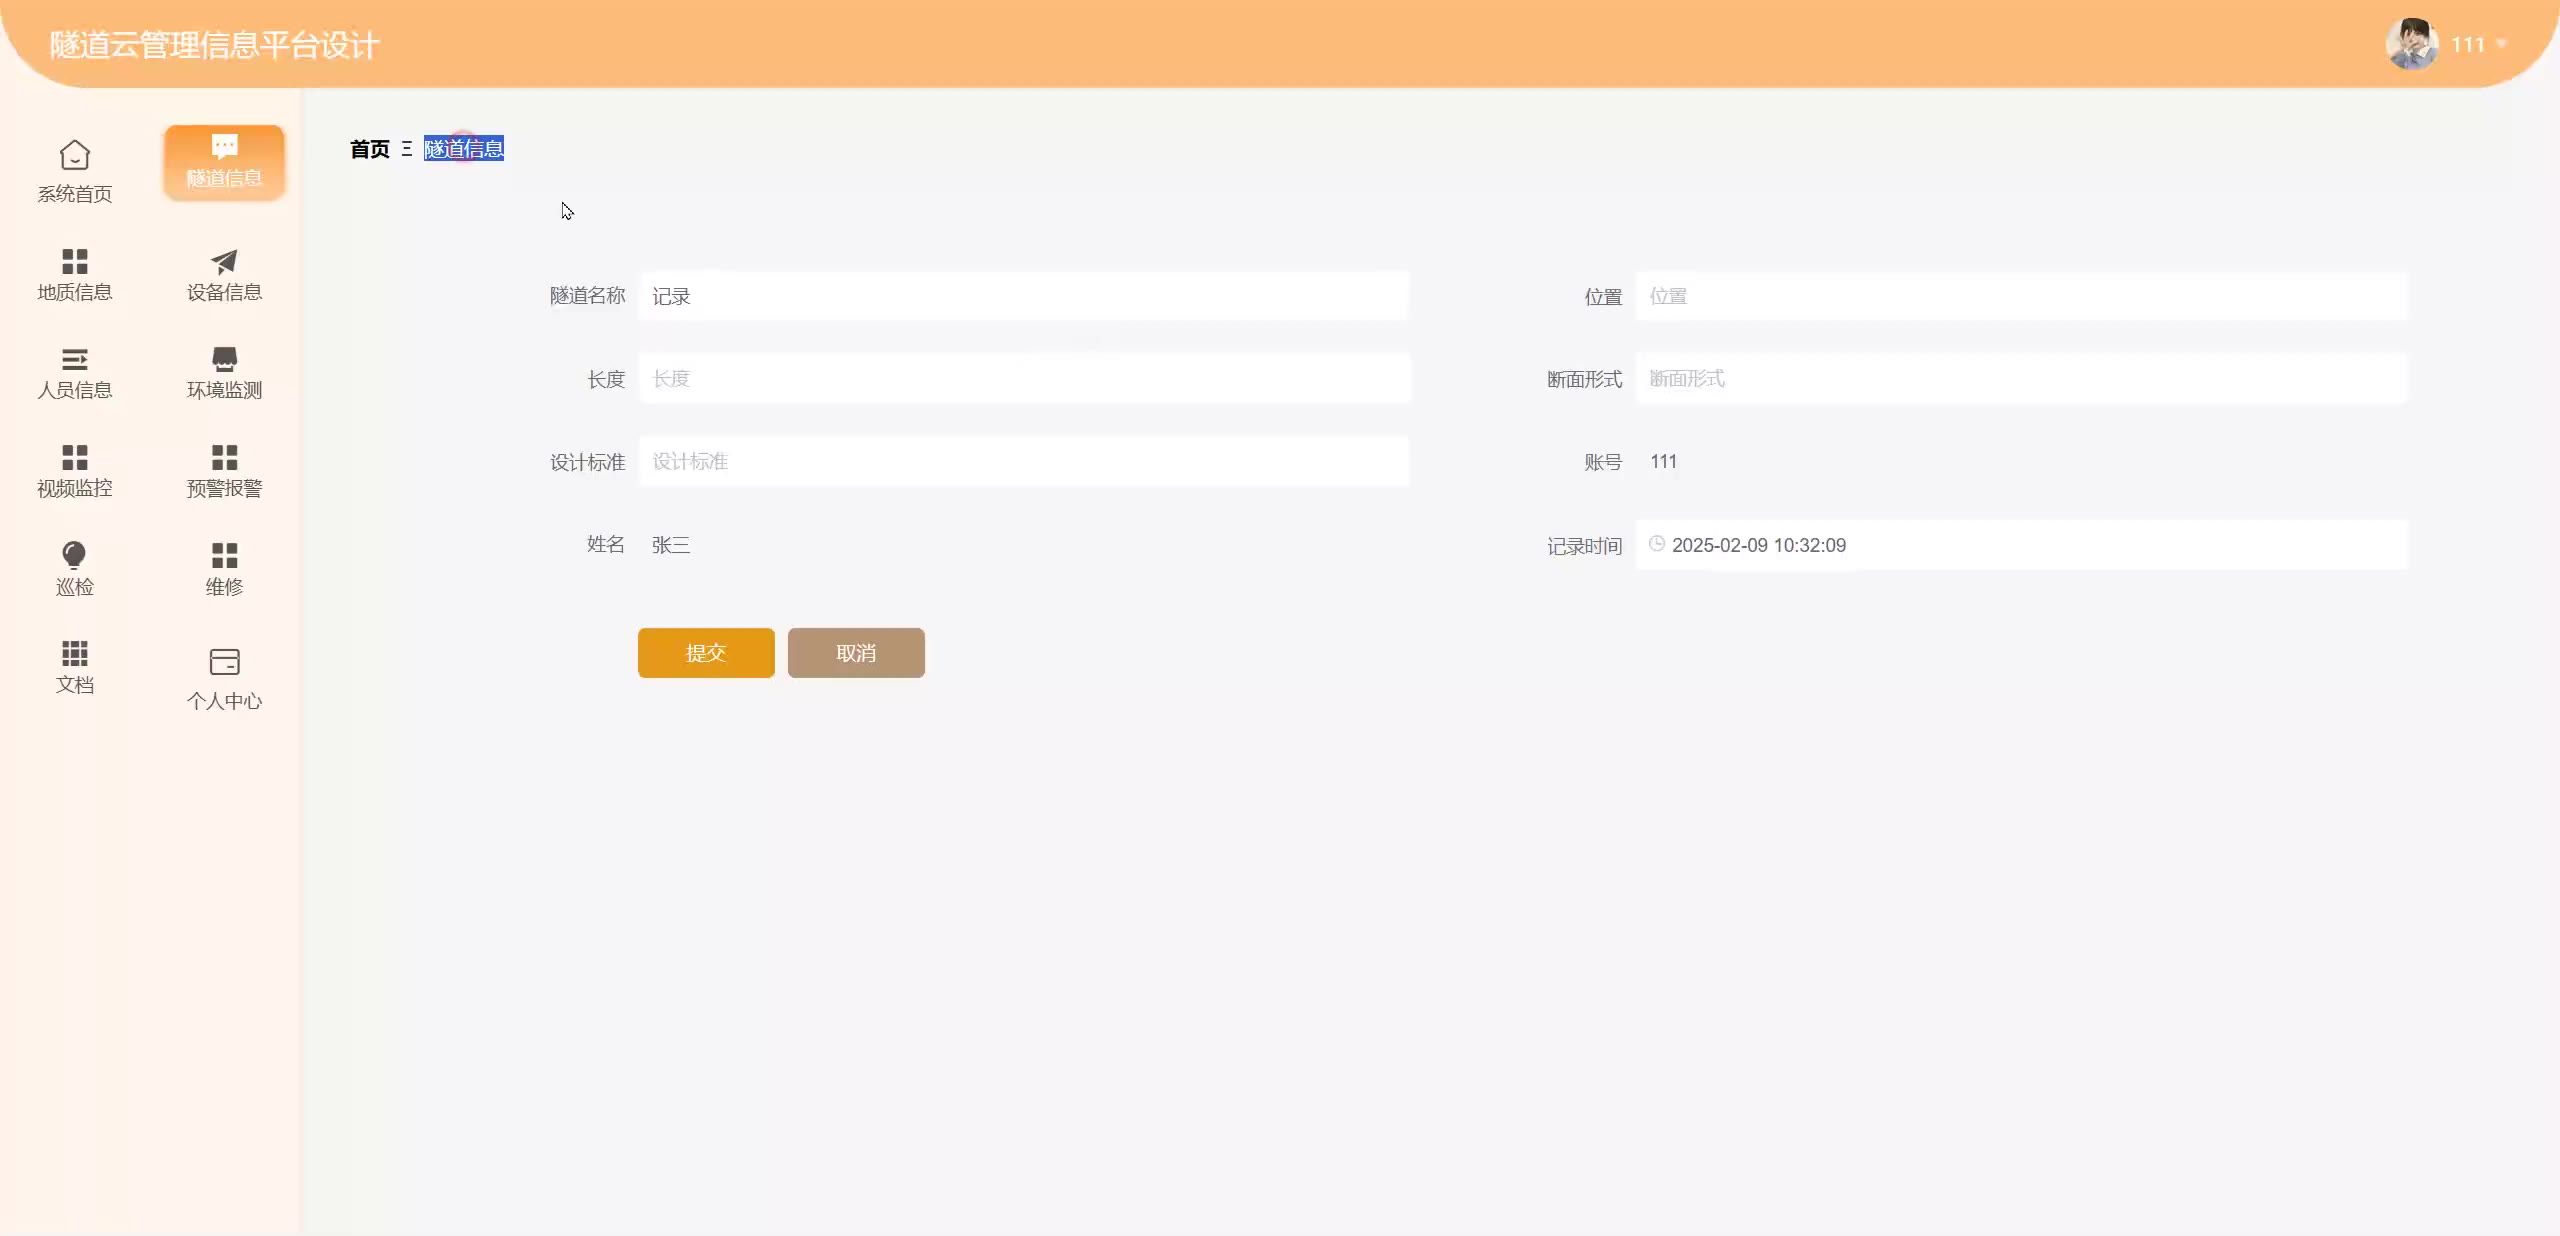Open 人员信息 list icon
Screen dimensions: 2560x1236
pyautogui.click(x=74, y=359)
